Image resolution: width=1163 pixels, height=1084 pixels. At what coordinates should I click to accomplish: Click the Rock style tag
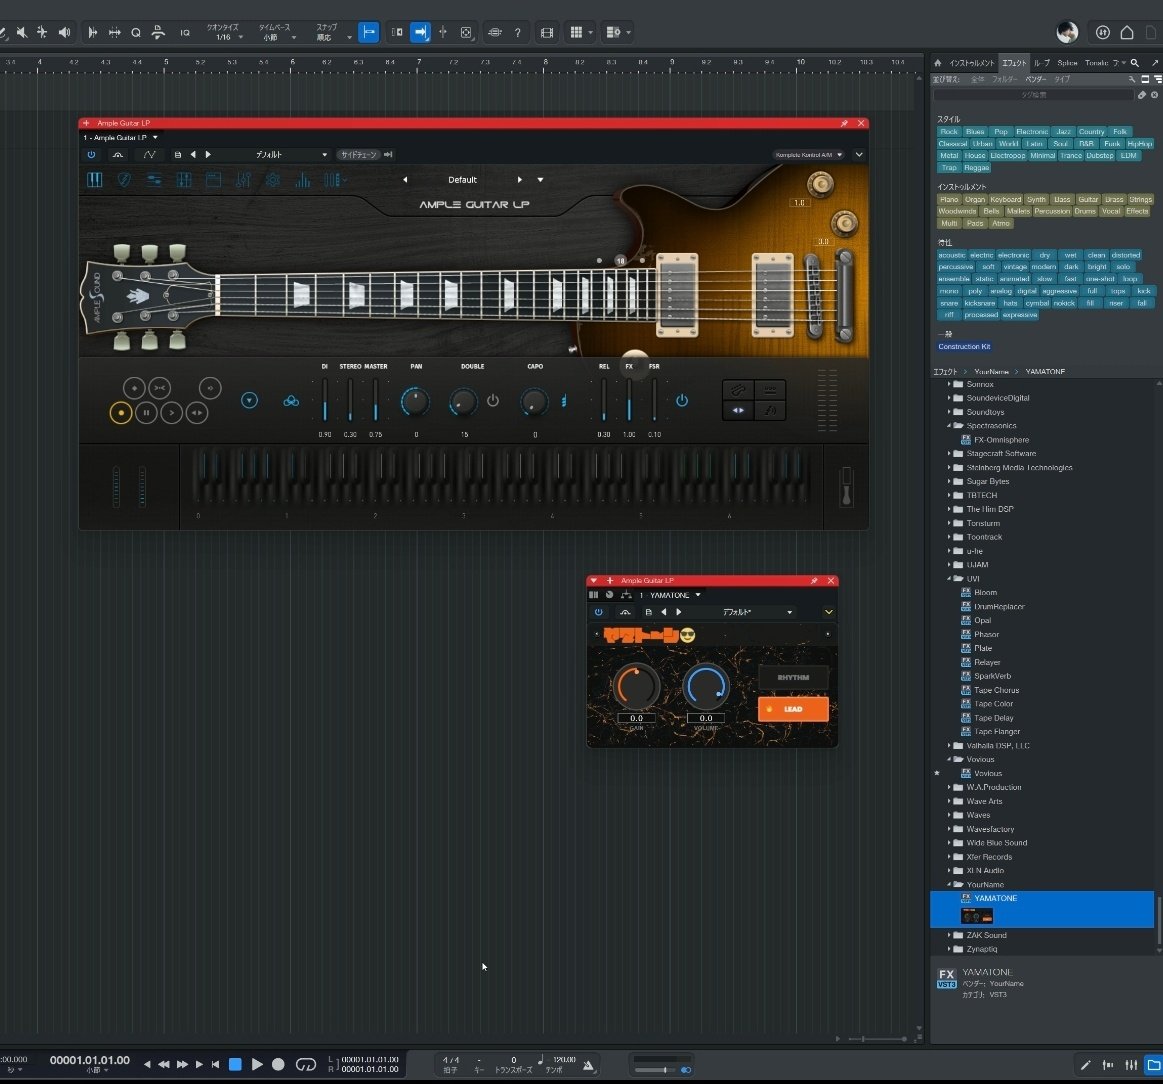(949, 132)
